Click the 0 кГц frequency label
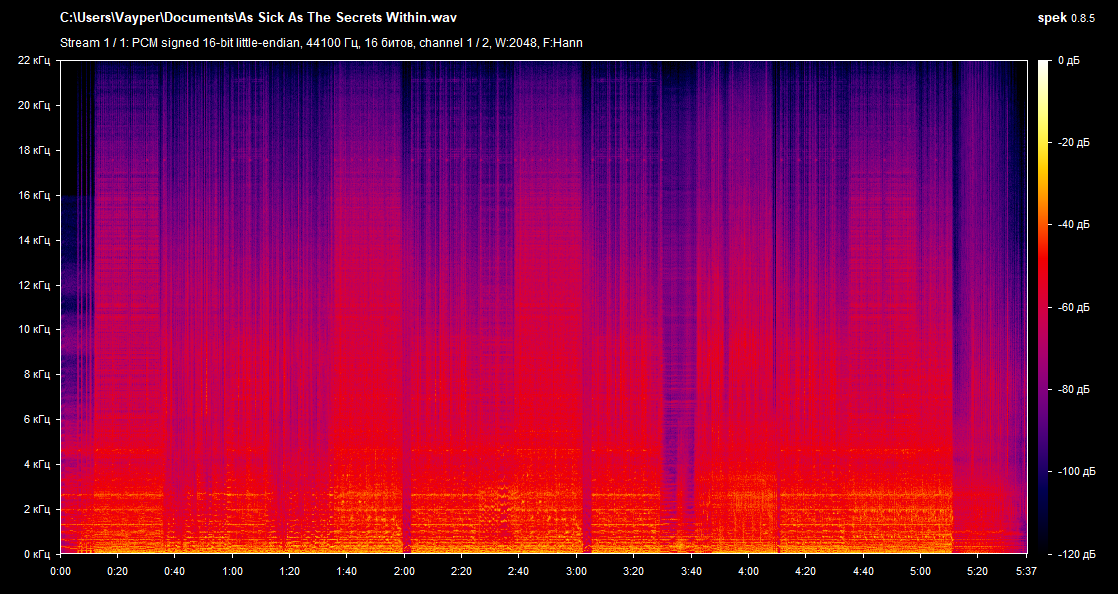Viewport: 1118px width, 594px height. [x=36, y=554]
